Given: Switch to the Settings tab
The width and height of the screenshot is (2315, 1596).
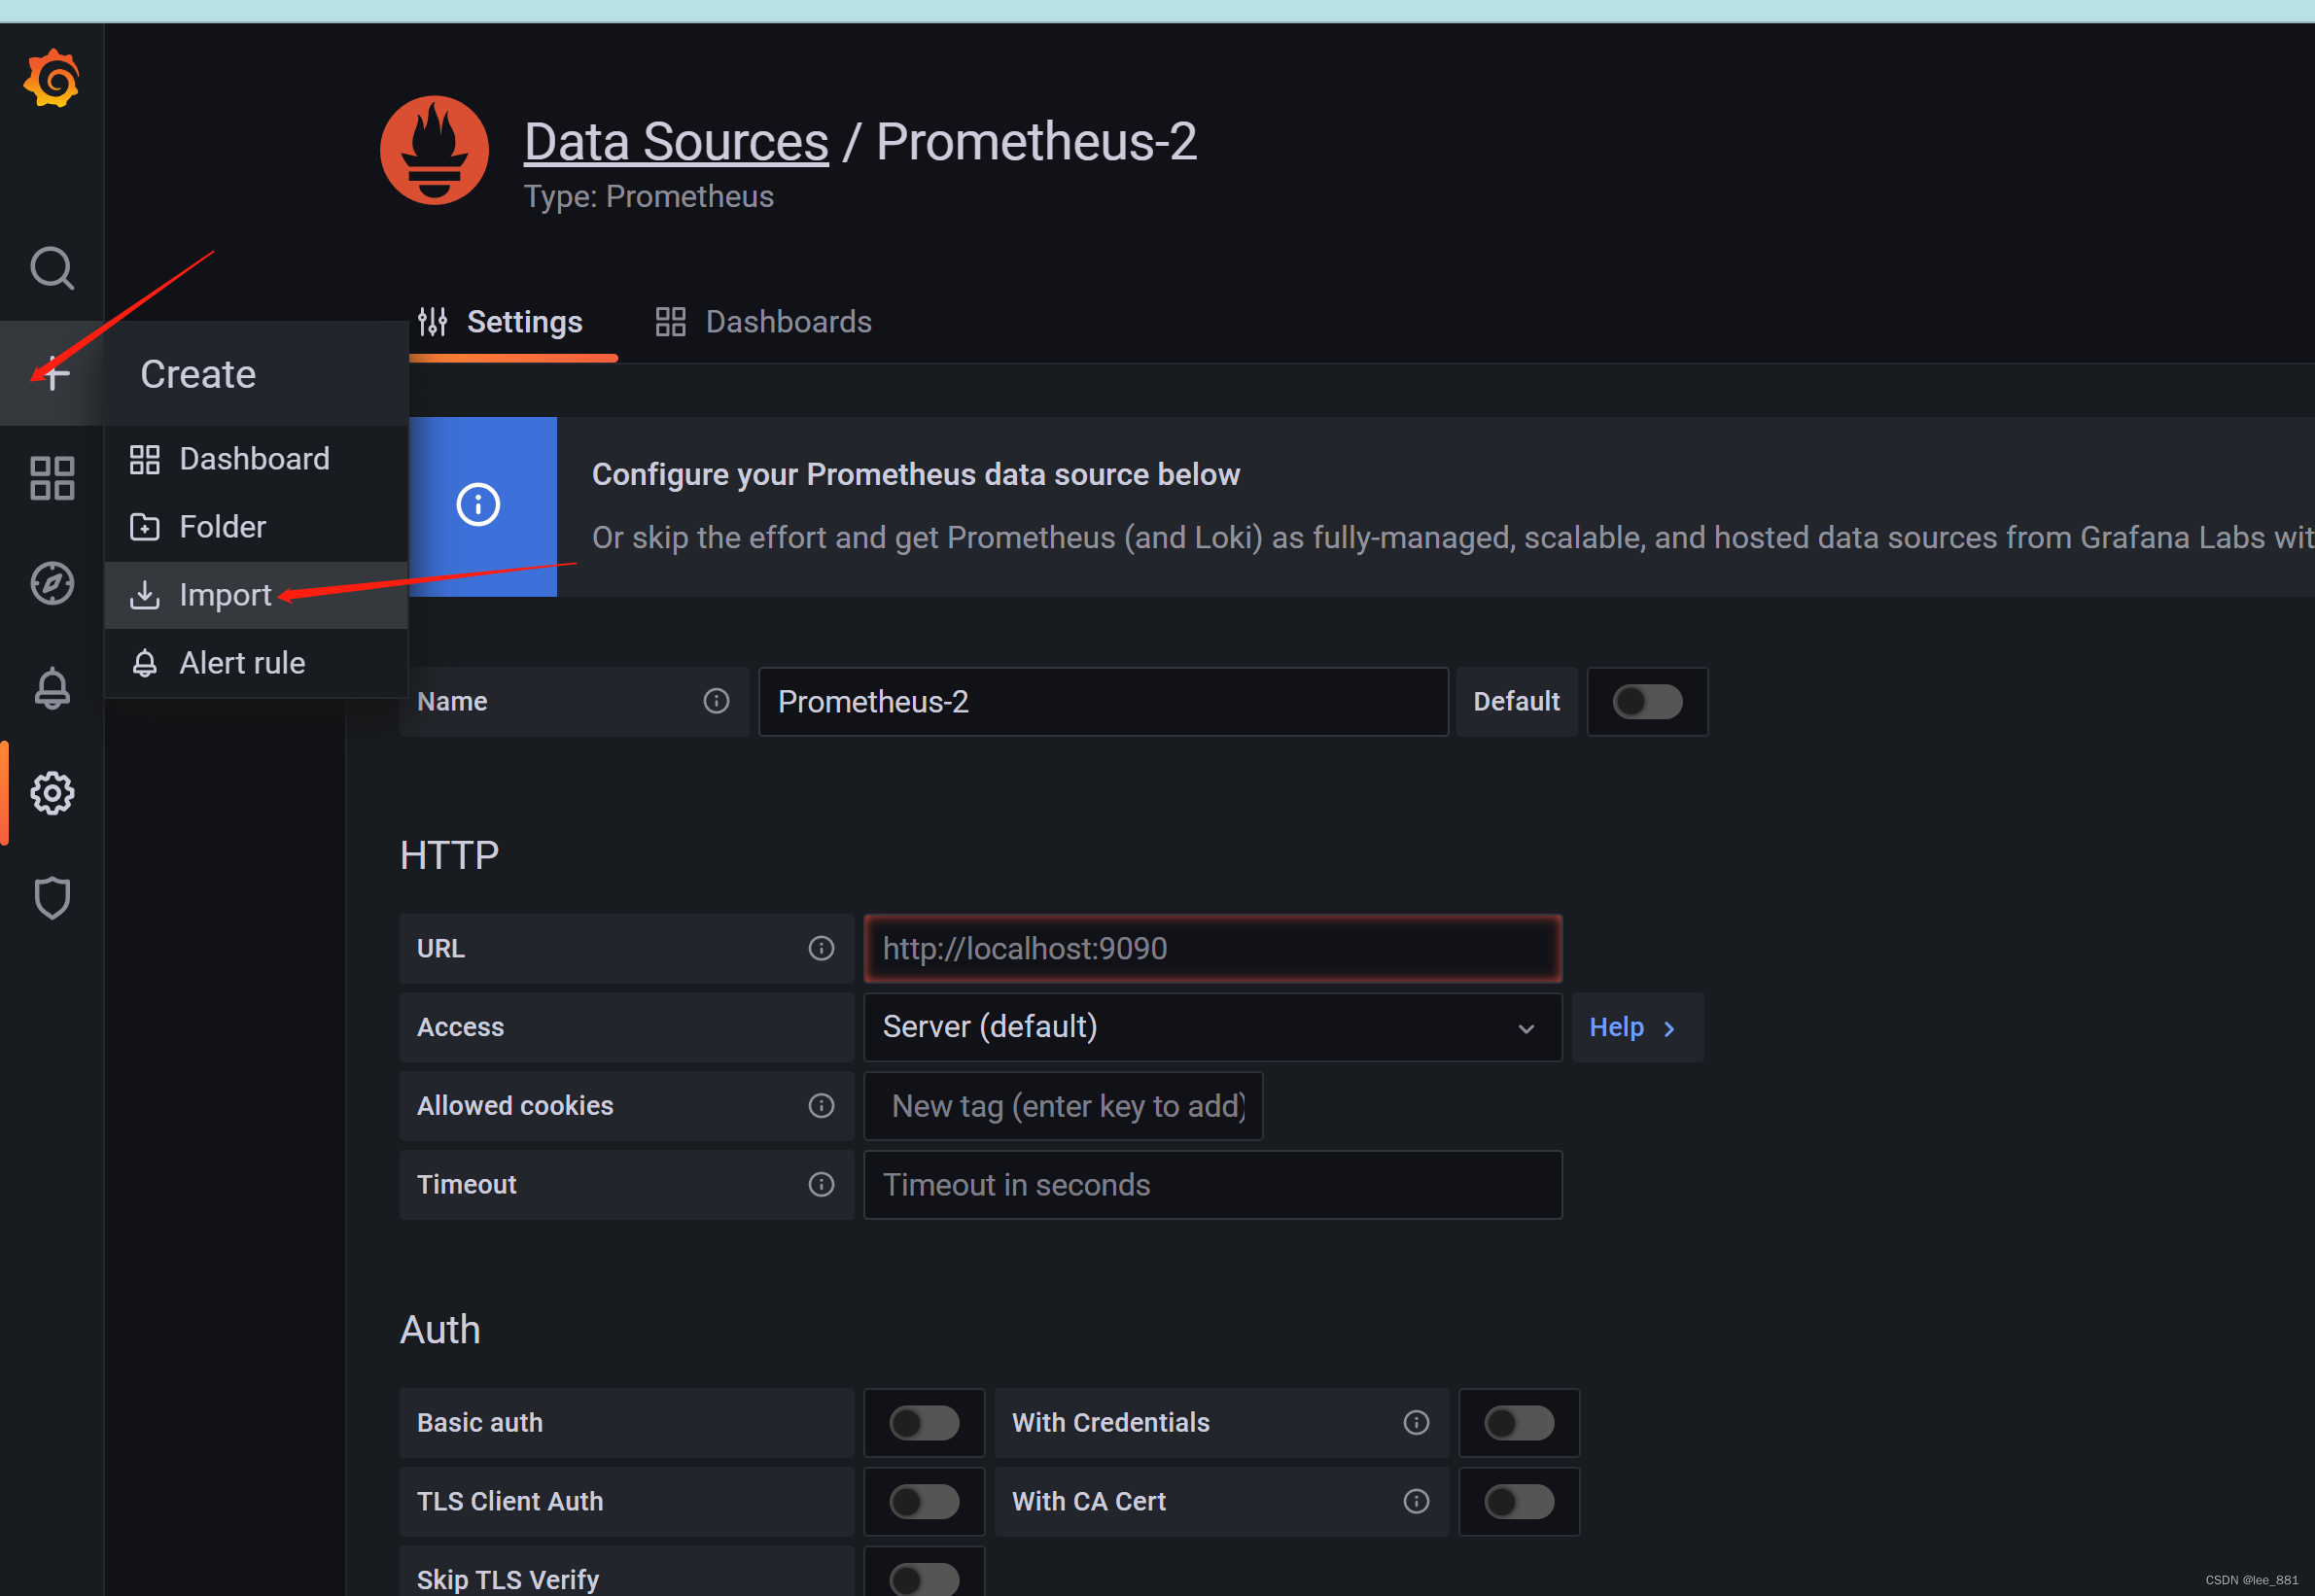Looking at the screenshot, I should point(501,322).
